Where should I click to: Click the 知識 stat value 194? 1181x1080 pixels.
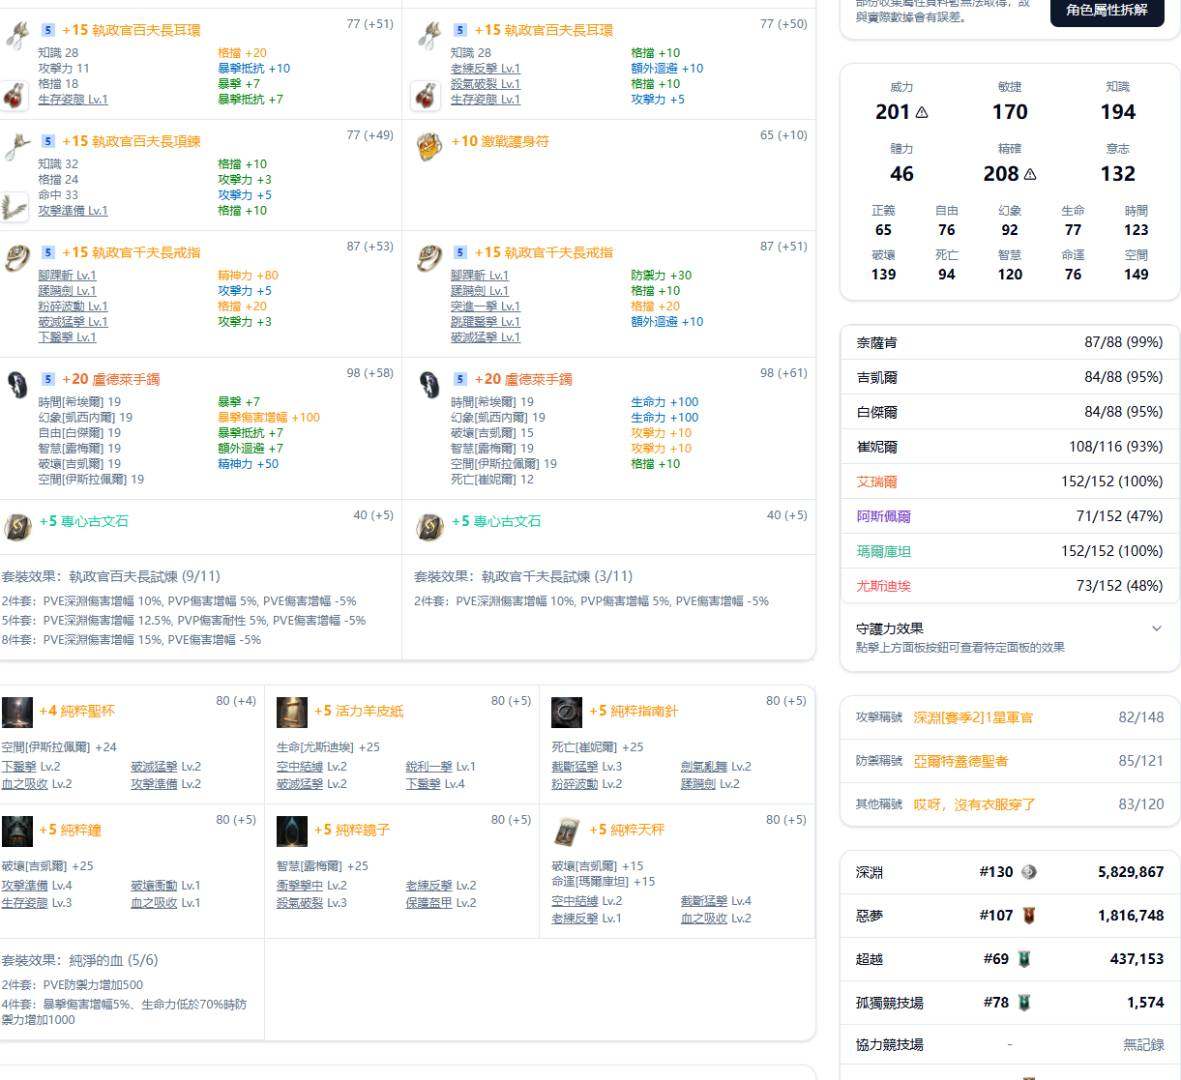[1118, 112]
